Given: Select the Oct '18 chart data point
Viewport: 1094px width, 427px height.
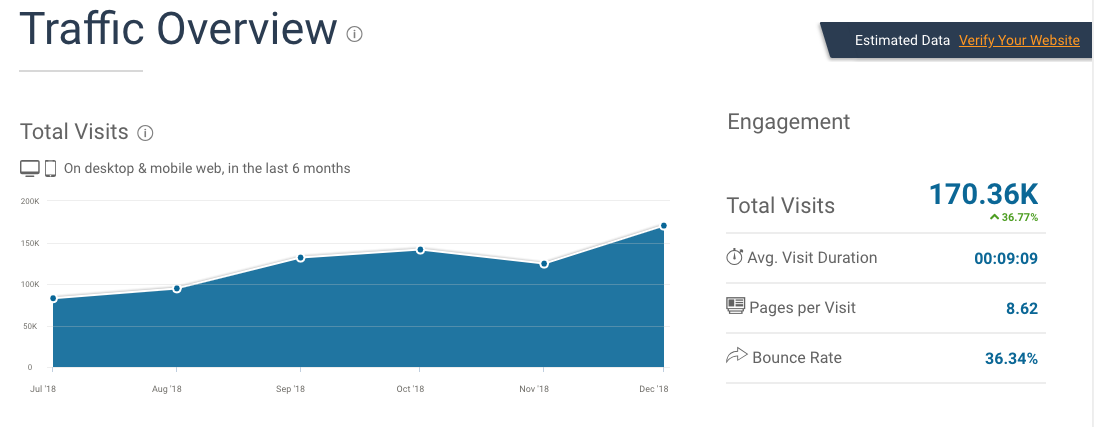Looking at the screenshot, I should coord(420,249).
